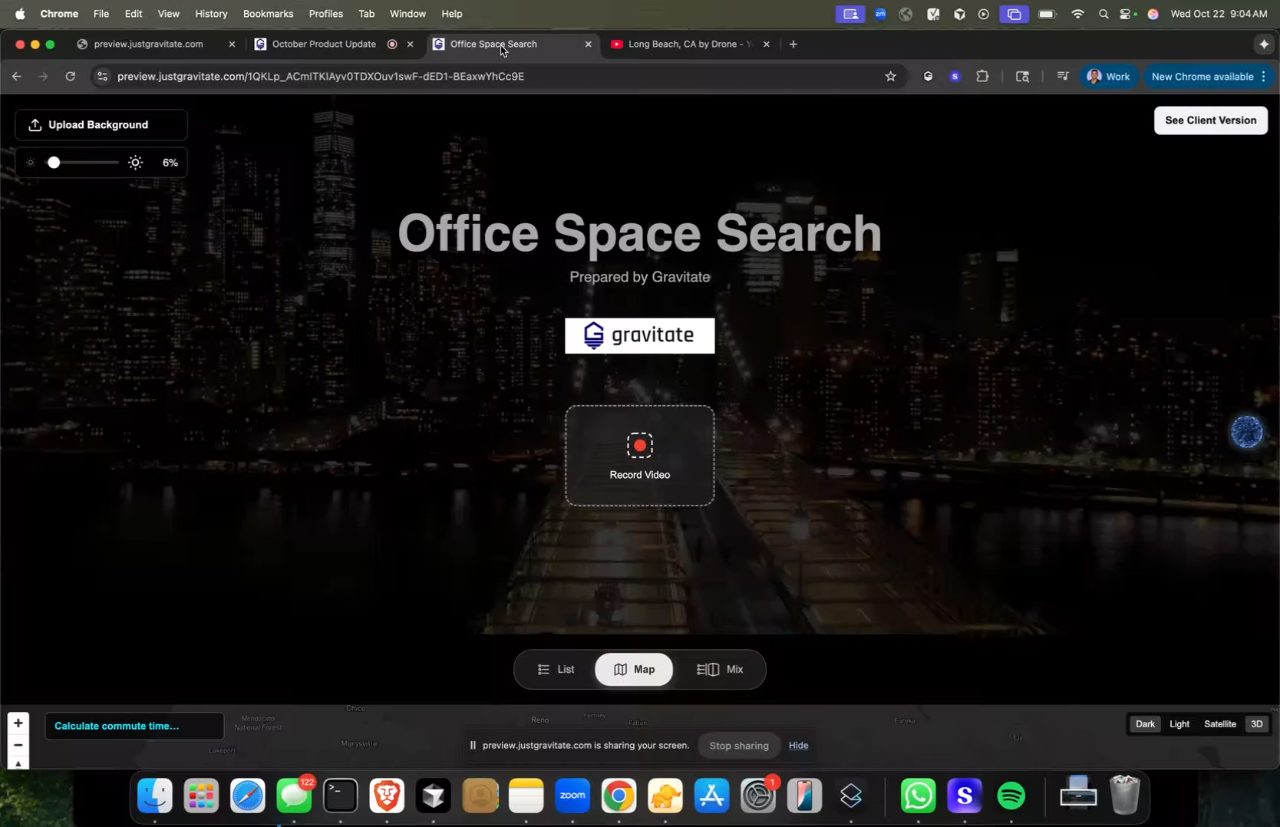Viewport: 1280px width, 827px height.
Task: Select the Map view option
Action: [634, 670]
